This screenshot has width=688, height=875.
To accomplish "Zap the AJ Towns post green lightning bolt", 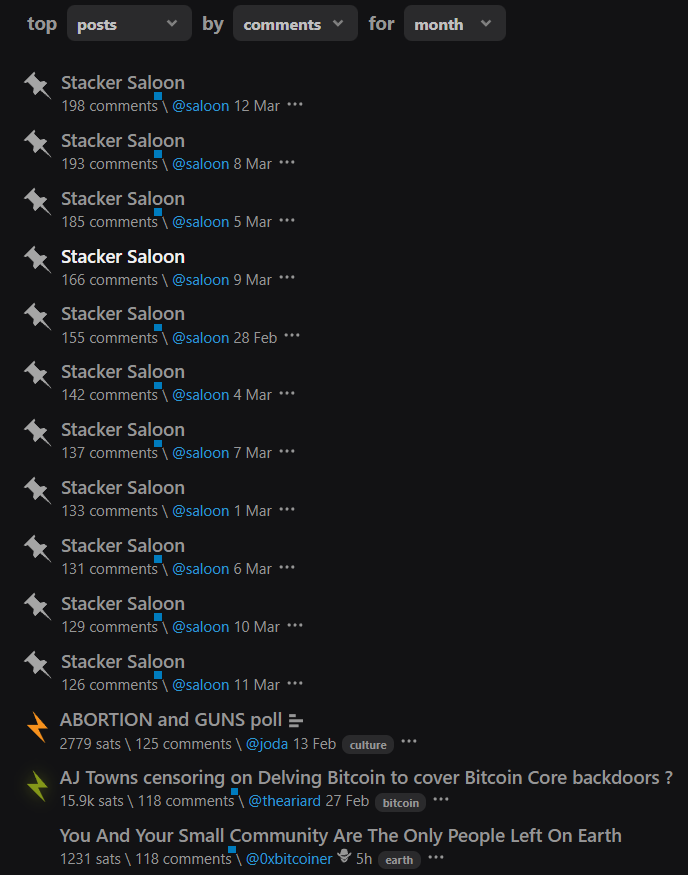I will (x=37, y=786).
